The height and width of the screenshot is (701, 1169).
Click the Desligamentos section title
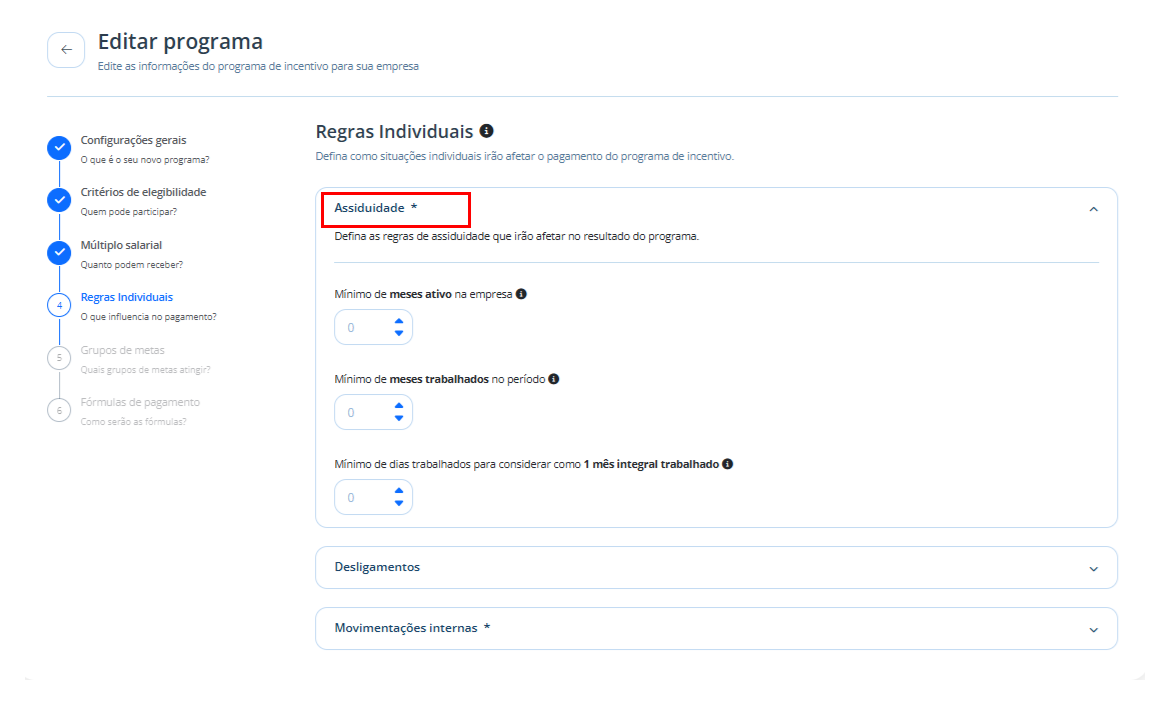377,567
